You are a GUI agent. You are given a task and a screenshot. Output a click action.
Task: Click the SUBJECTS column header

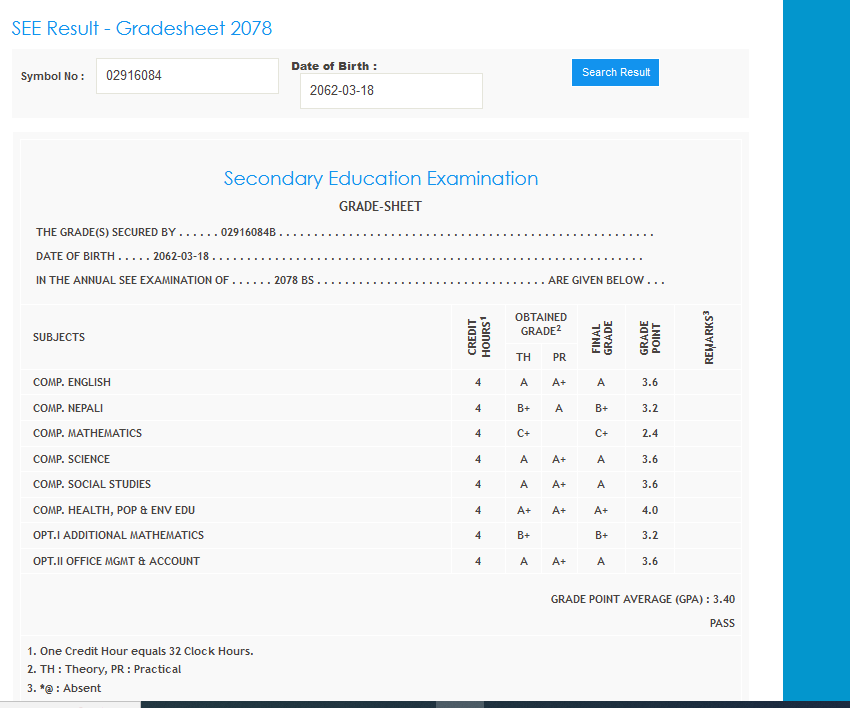tap(59, 337)
